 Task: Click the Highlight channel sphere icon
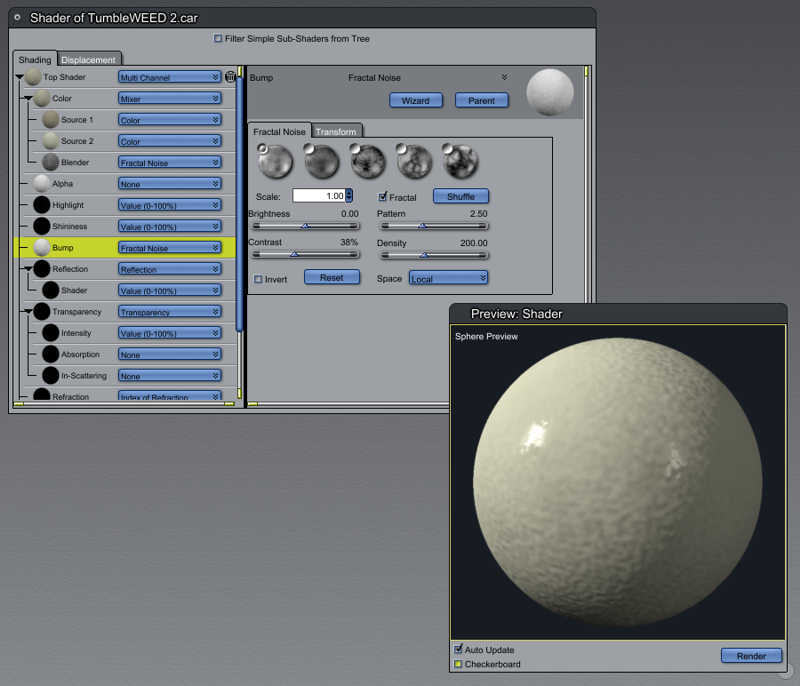pyautogui.click(x=42, y=205)
